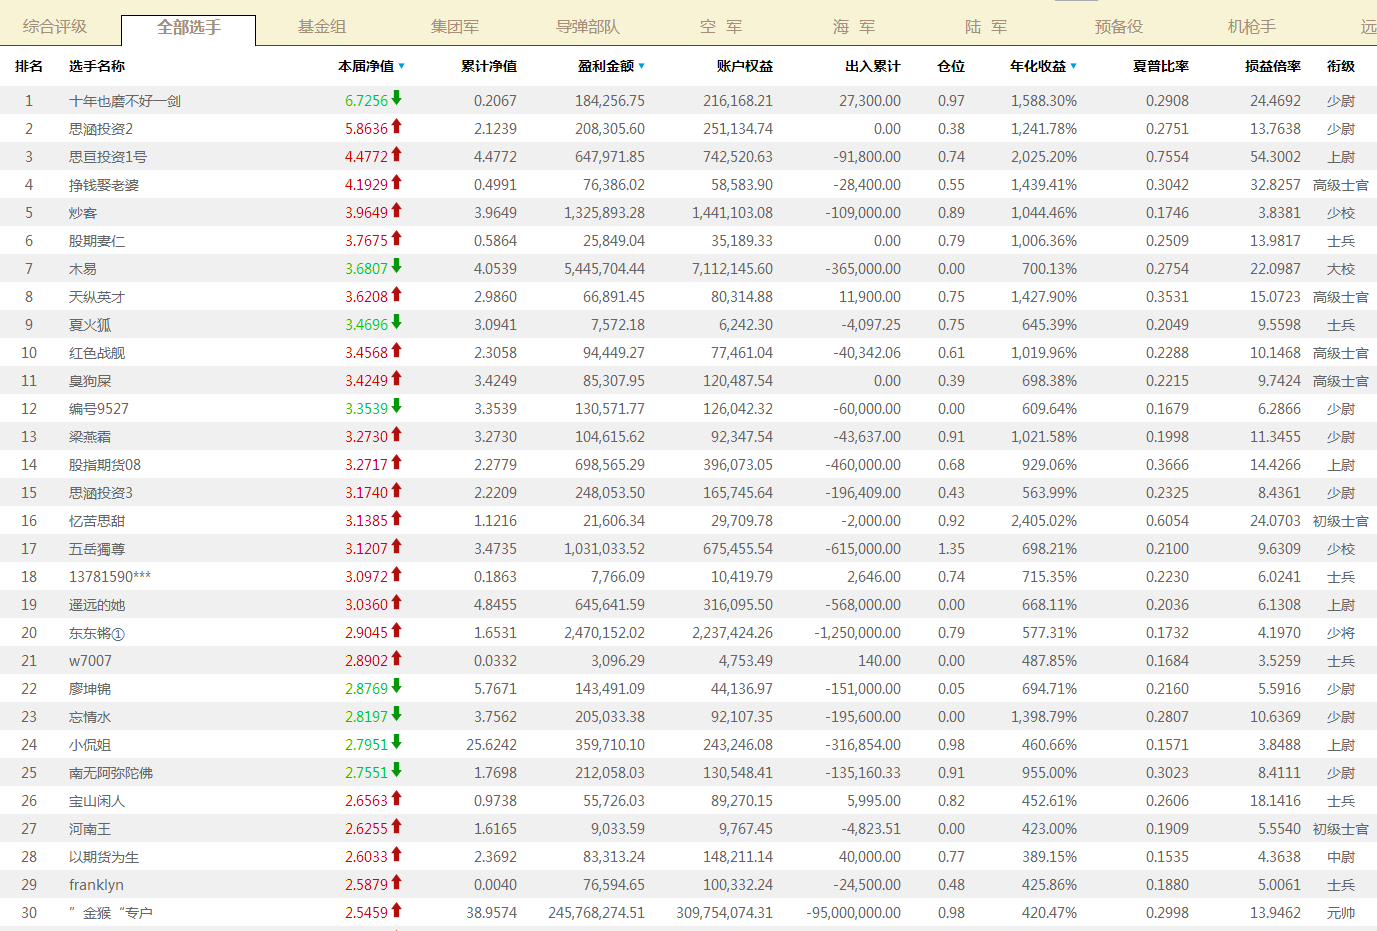Open player 思涵投资2
The image size is (1377, 931).
click(x=101, y=129)
